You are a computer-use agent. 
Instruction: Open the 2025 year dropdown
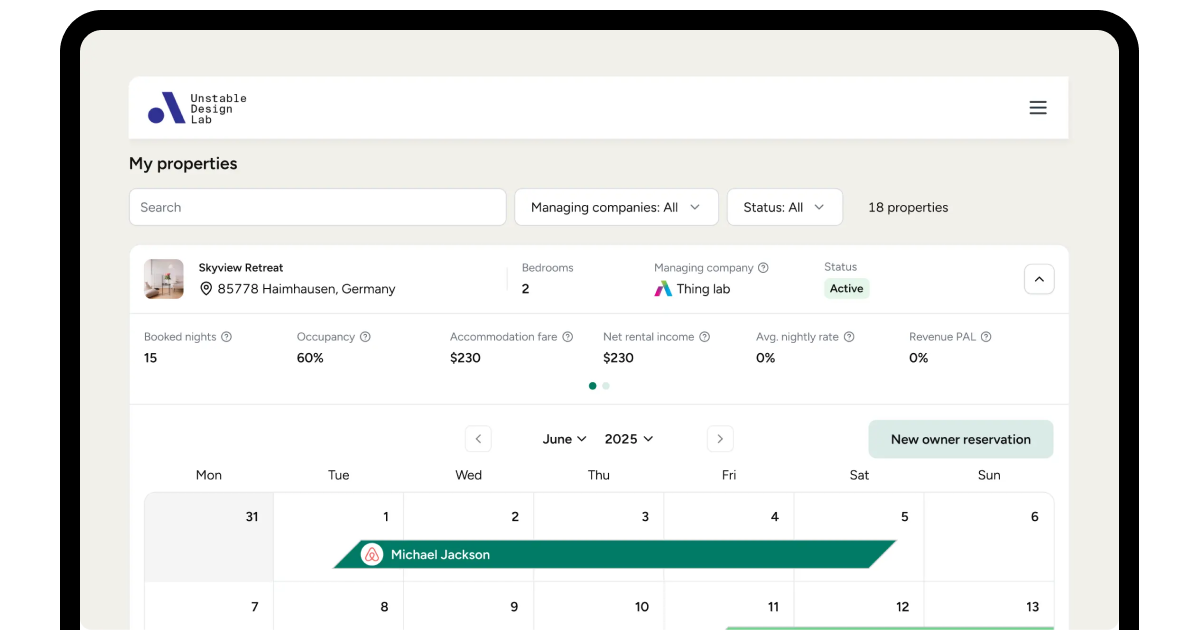[629, 439]
